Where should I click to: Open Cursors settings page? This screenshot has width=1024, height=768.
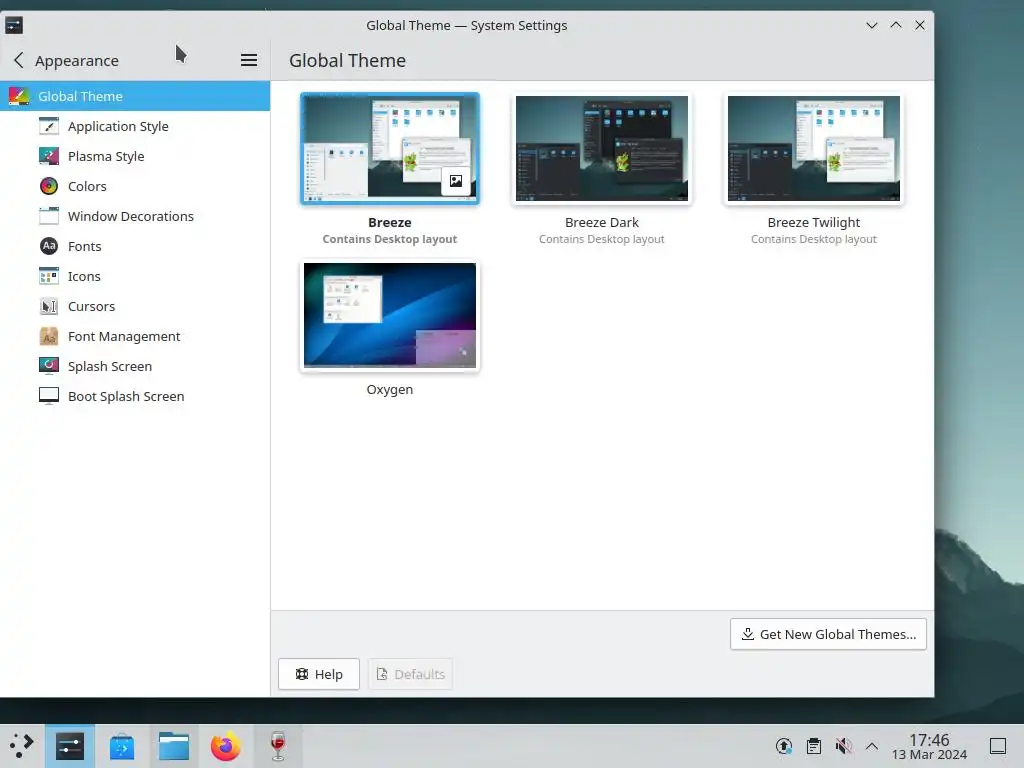click(135, 306)
